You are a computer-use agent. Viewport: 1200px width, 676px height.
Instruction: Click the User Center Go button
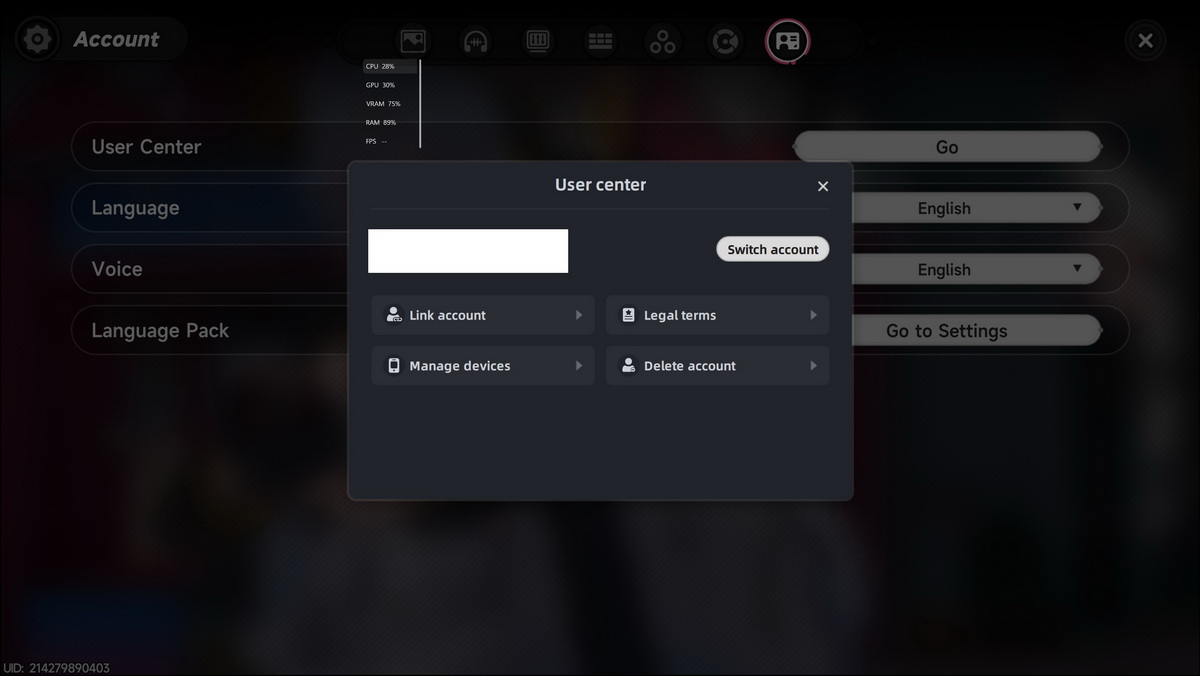pyautogui.click(x=947, y=147)
